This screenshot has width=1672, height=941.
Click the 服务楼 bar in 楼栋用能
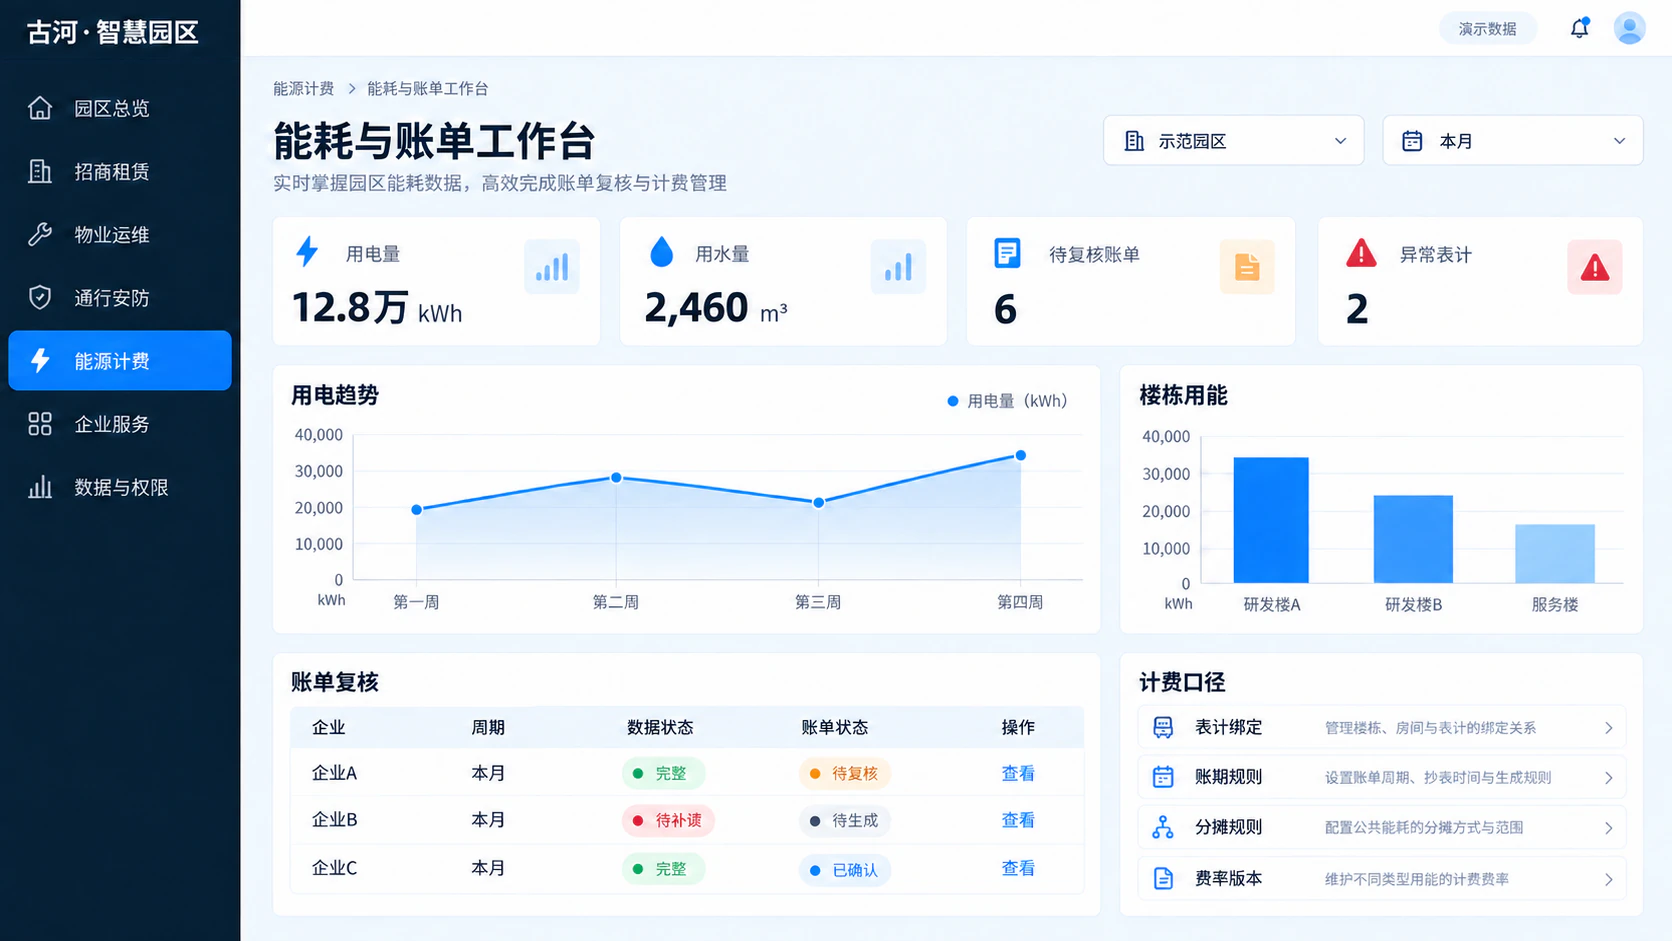click(x=1555, y=553)
